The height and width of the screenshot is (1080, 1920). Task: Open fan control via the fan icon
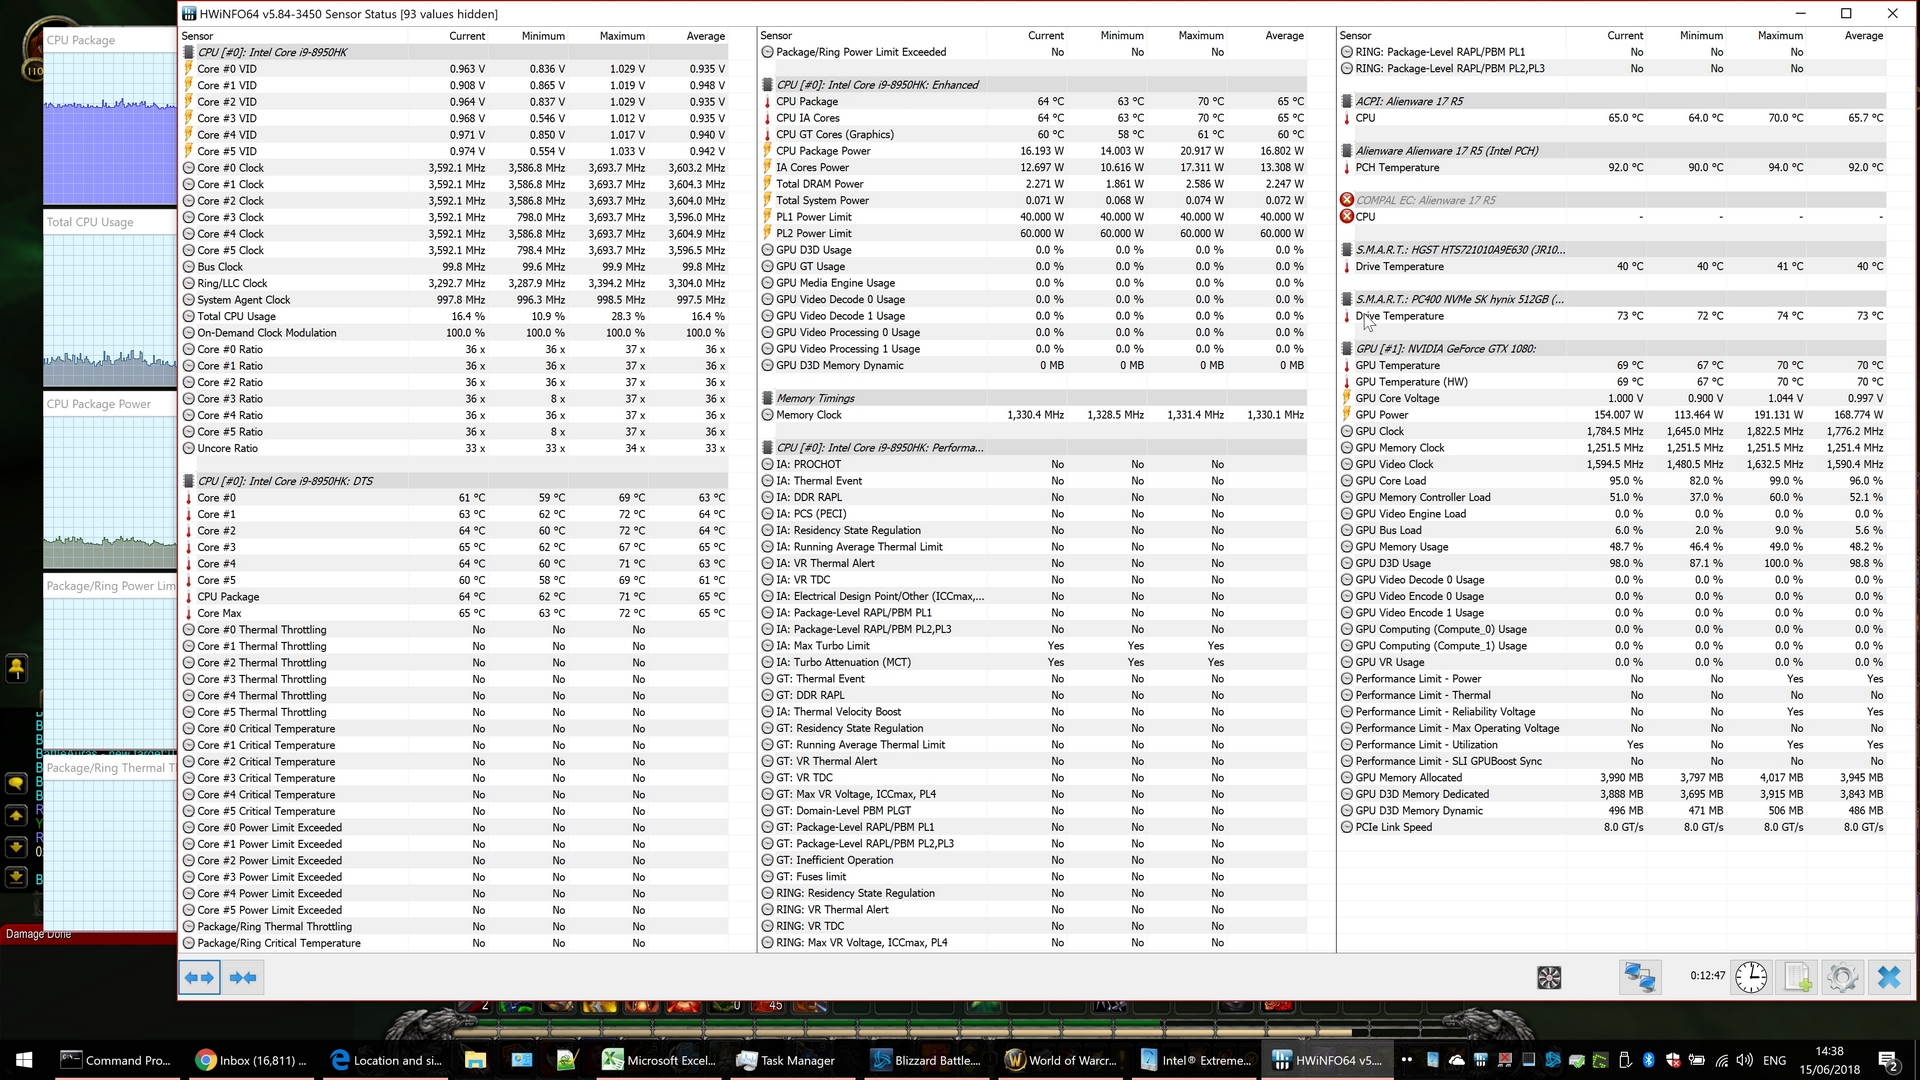click(1549, 977)
